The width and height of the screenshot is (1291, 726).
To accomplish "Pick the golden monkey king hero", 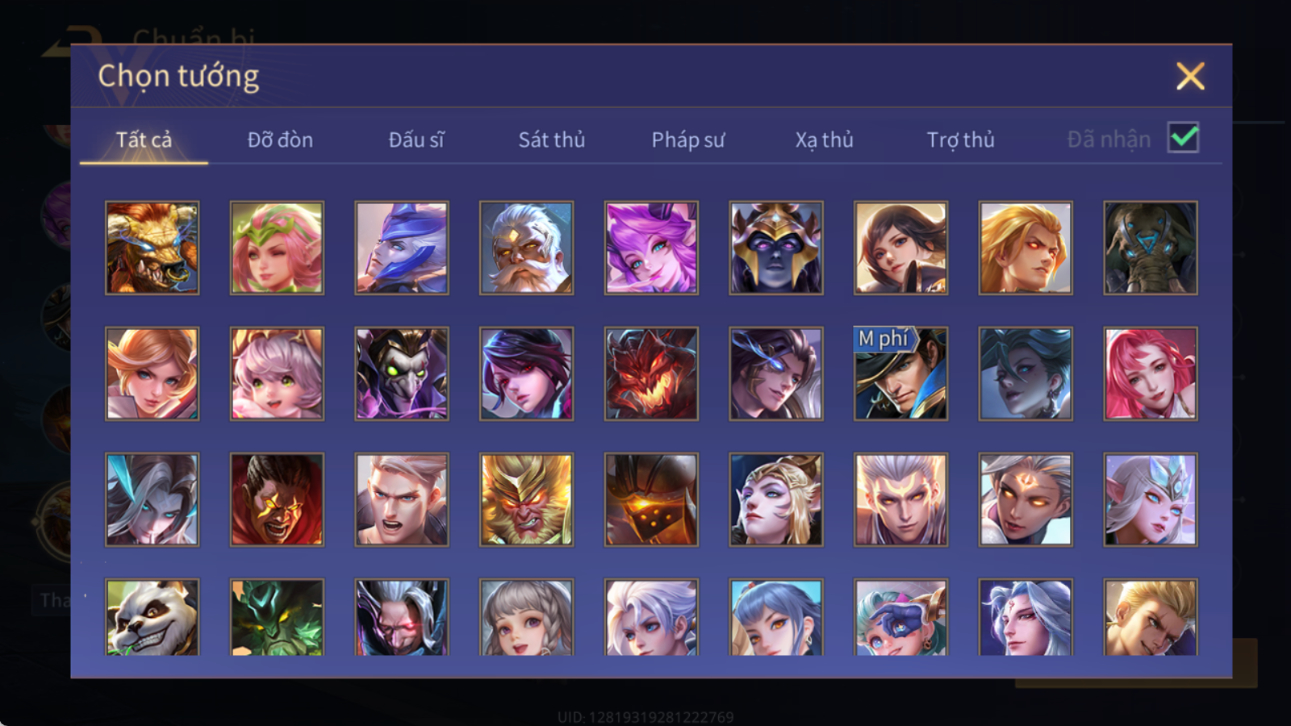I will [x=526, y=499].
